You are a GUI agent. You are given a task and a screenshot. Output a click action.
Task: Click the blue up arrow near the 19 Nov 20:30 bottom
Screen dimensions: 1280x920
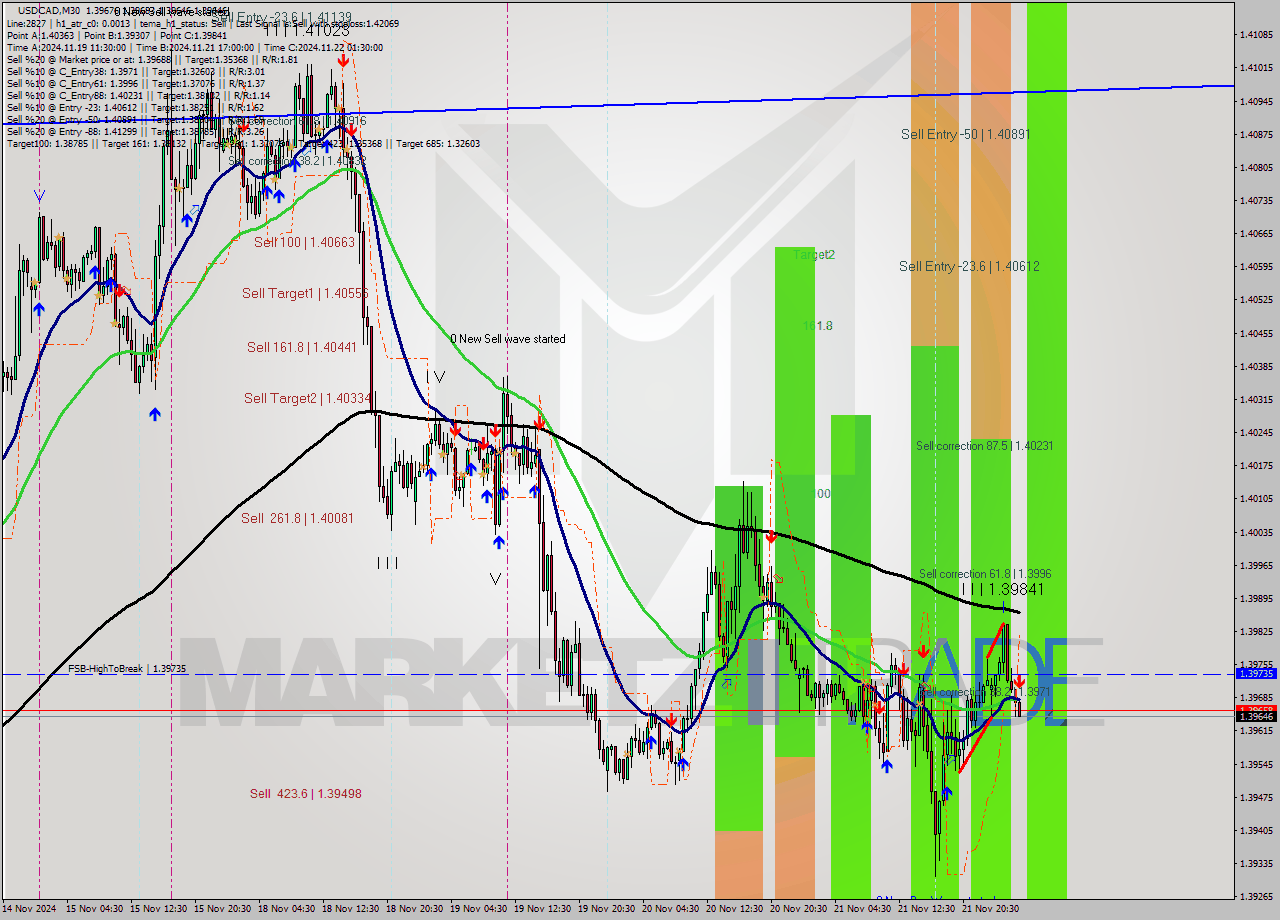tap(652, 740)
